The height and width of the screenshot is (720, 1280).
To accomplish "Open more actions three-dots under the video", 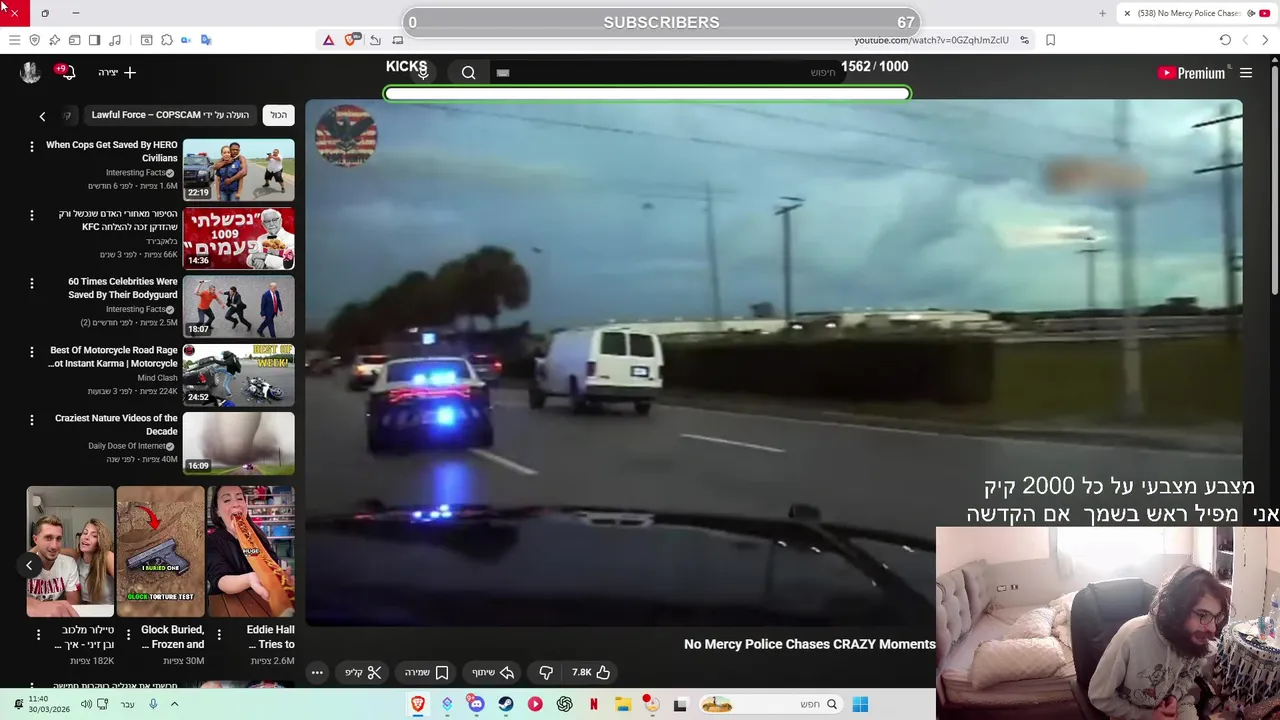I will click(317, 673).
